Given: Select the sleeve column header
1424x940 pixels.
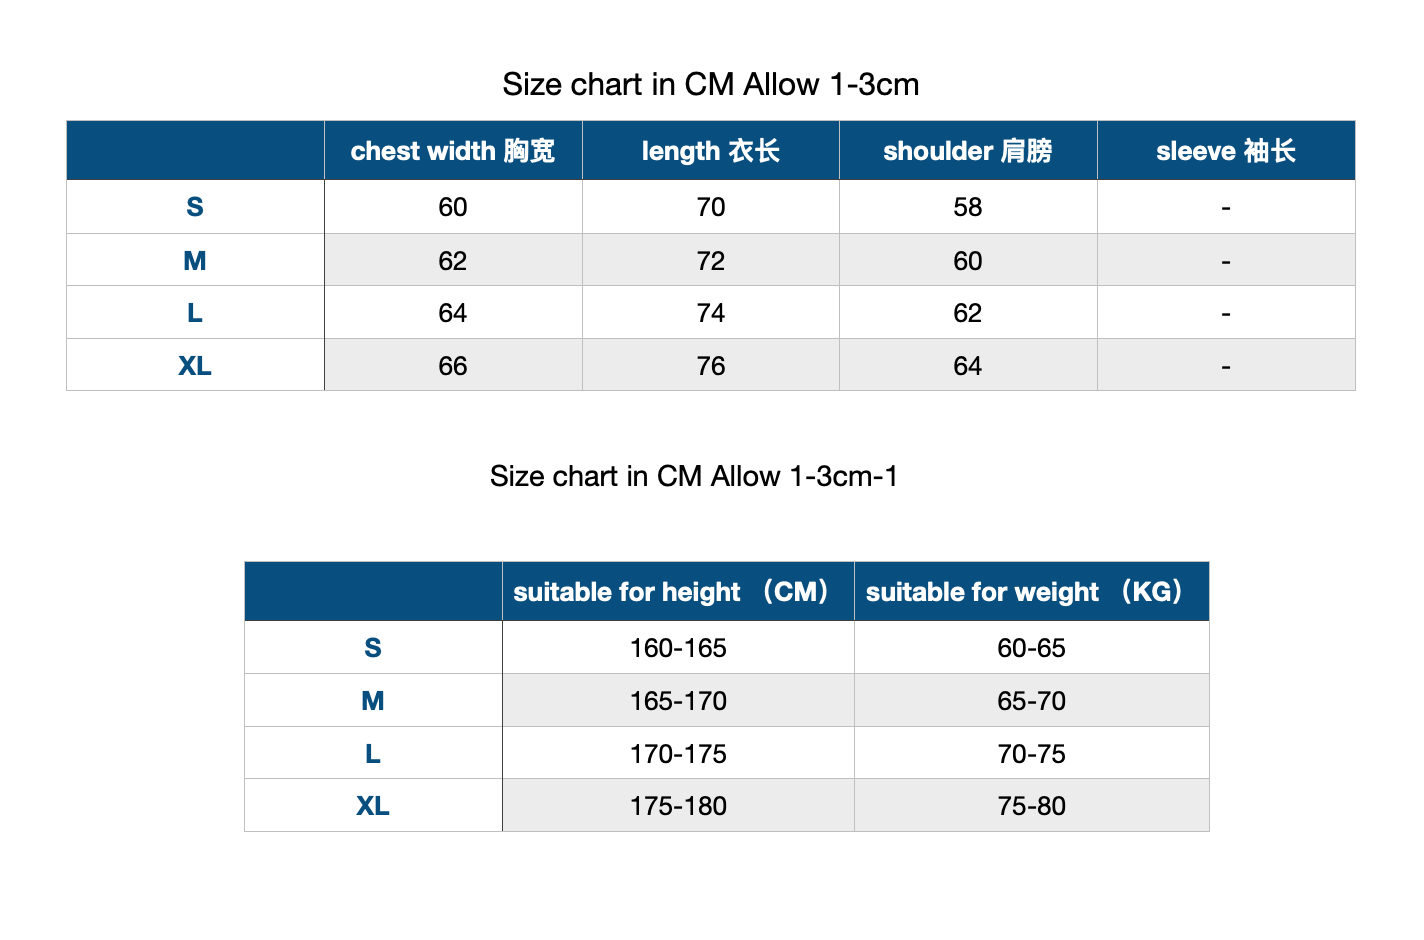Looking at the screenshot, I should (1226, 151).
